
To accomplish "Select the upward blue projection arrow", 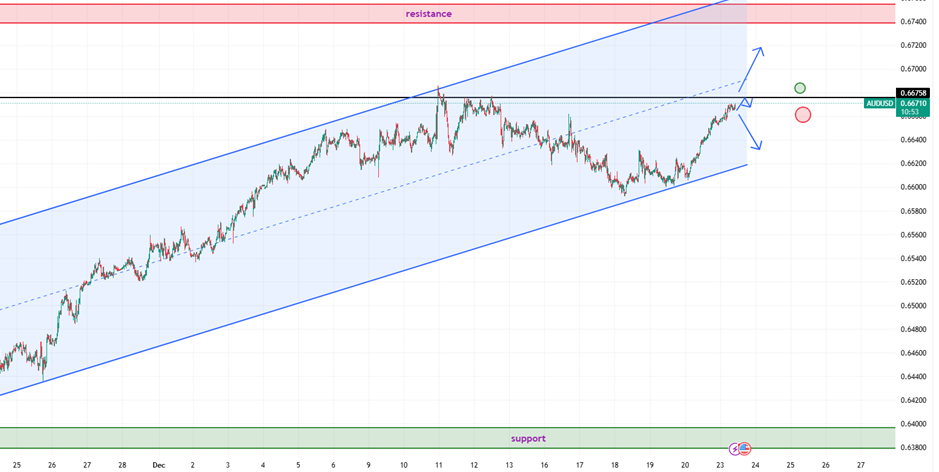I will coord(752,70).
